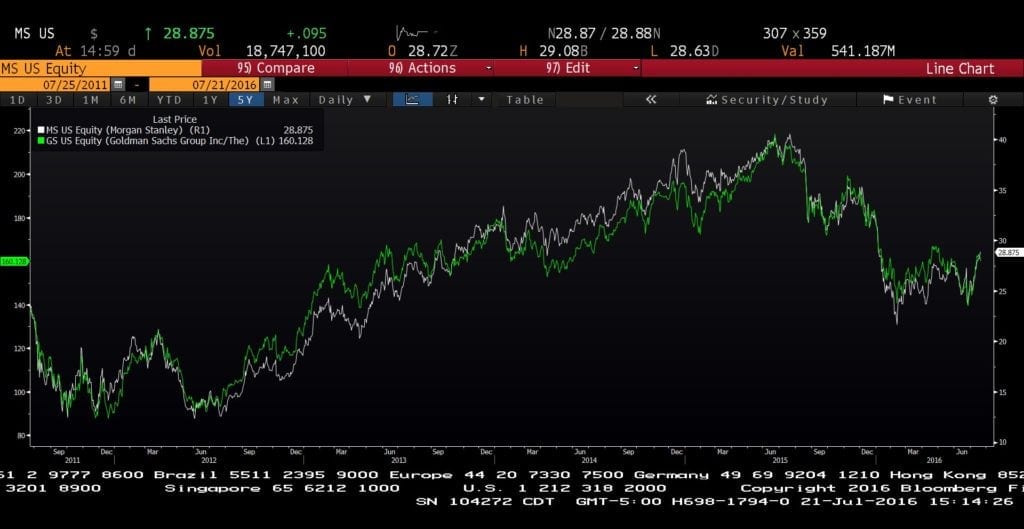This screenshot has height=529, width=1024.
Task: Click the +.095 change value
Action: [x=306, y=33]
